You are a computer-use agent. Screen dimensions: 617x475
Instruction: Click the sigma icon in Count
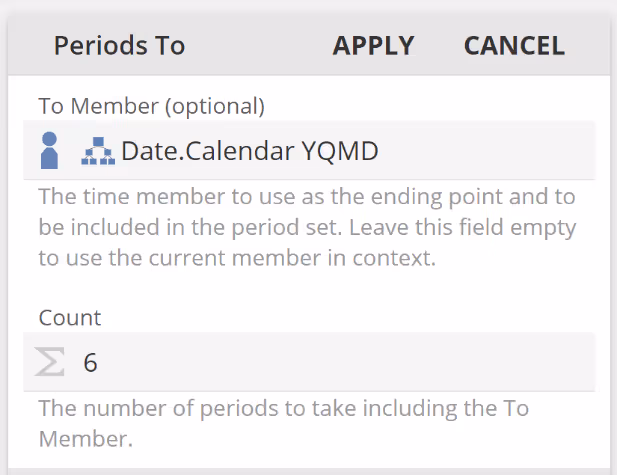pyautogui.click(x=50, y=362)
